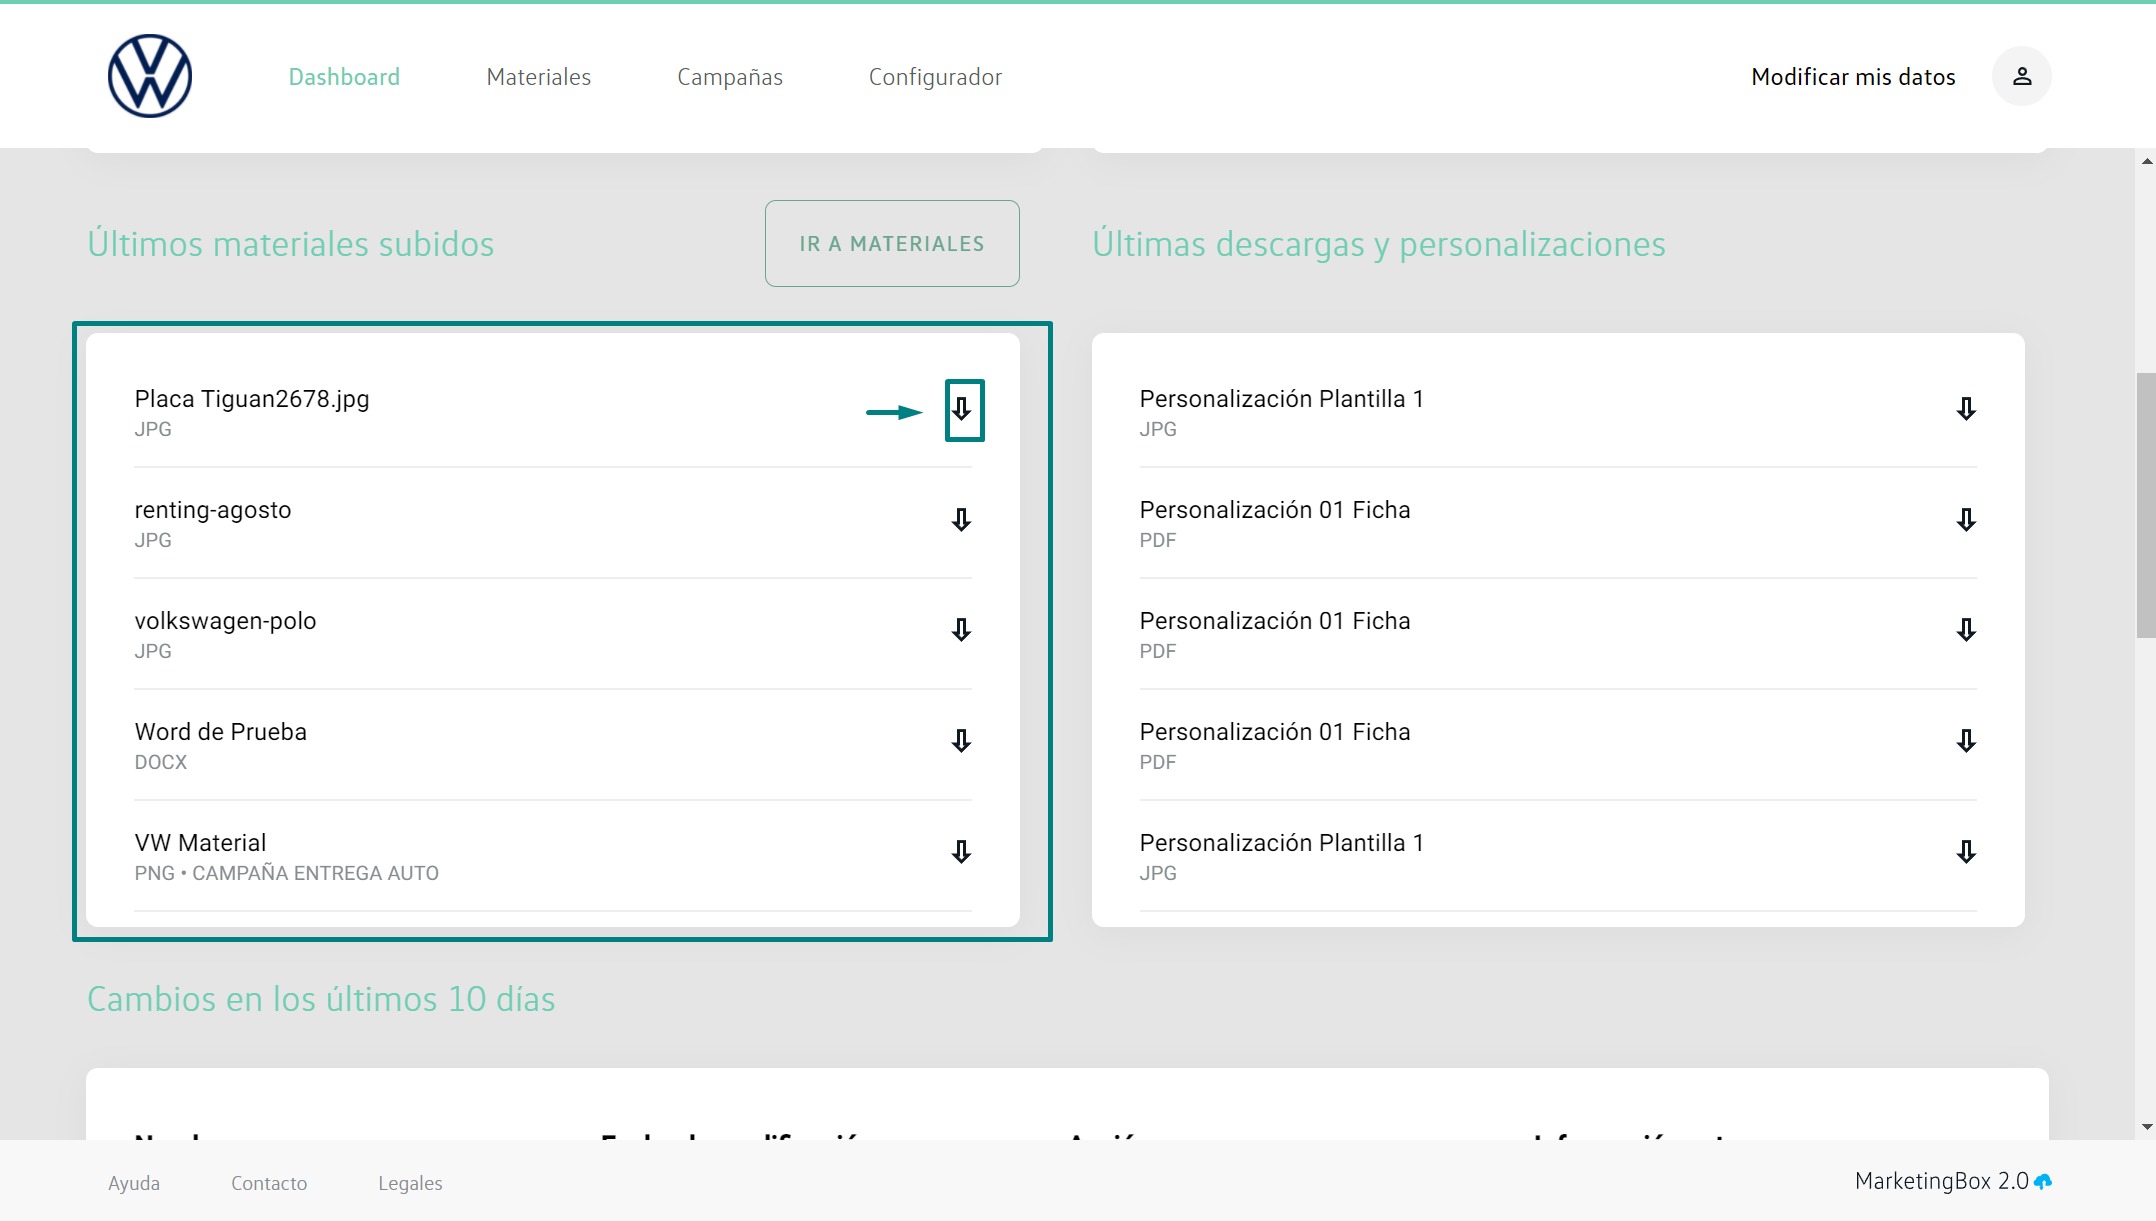
Task: Switch to Configurador tab
Action: [935, 77]
